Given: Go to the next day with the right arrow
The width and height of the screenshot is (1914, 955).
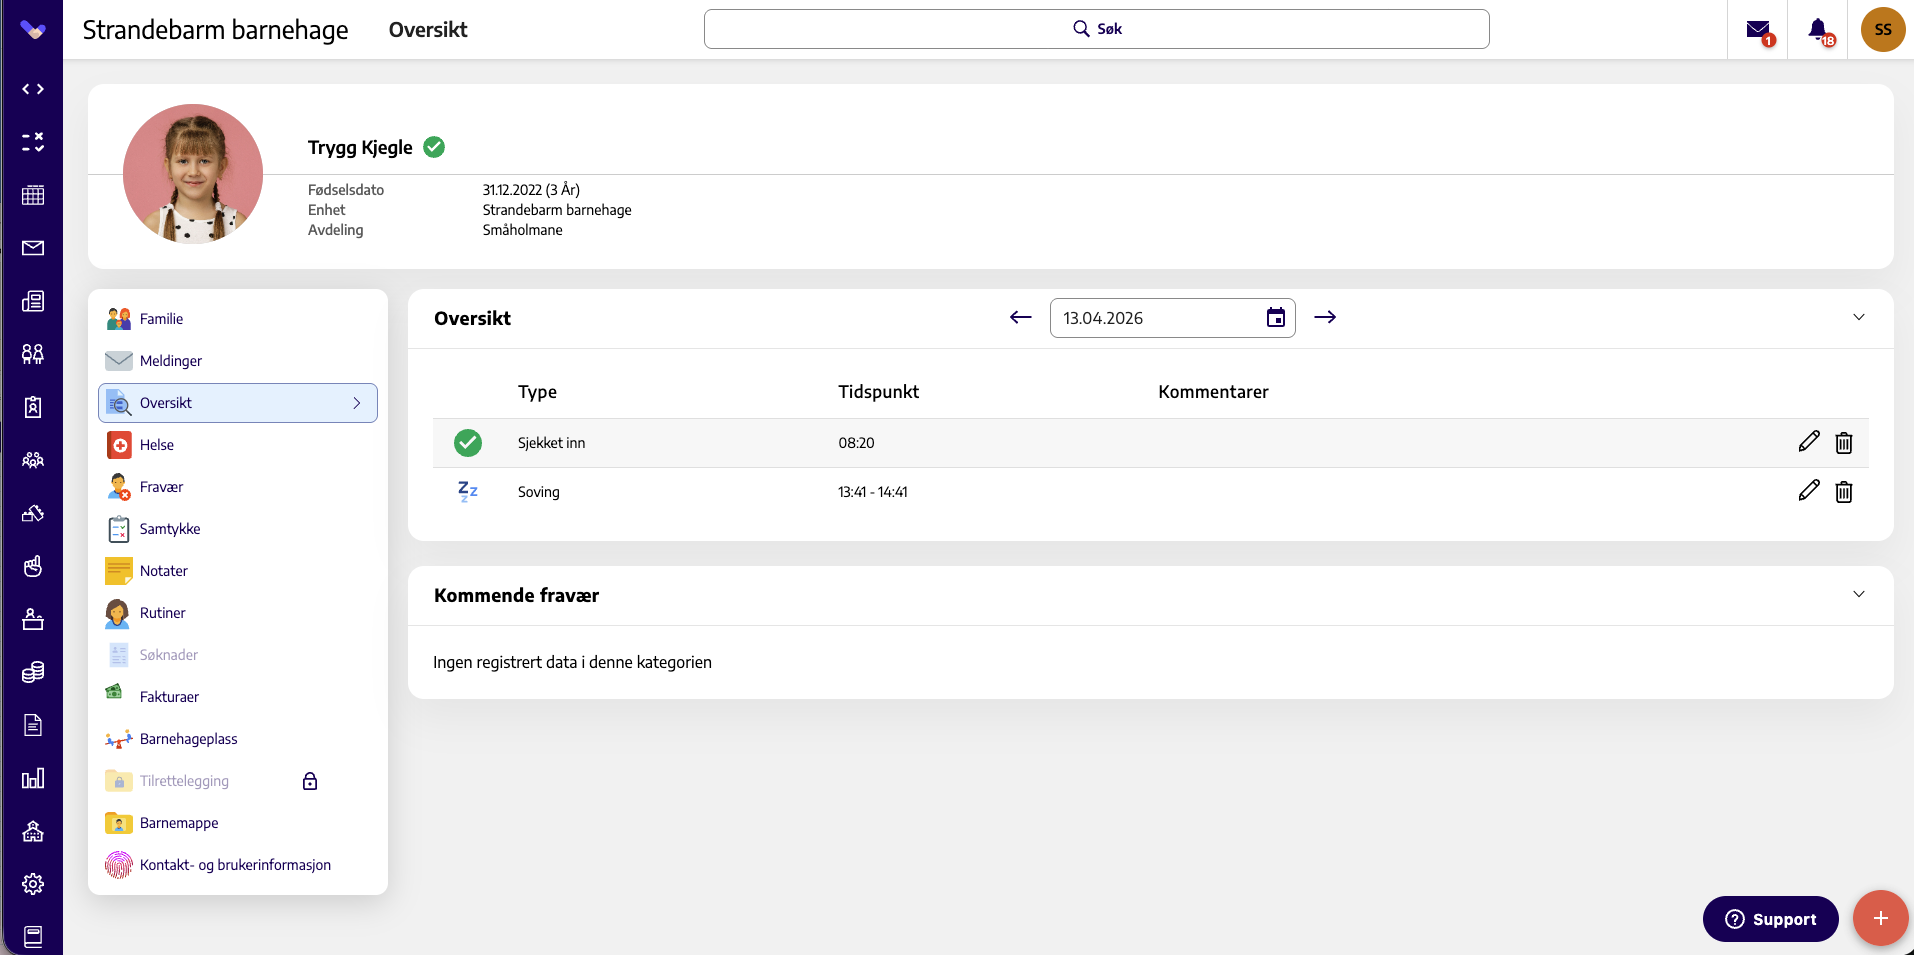Looking at the screenshot, I should point(1325,317).
